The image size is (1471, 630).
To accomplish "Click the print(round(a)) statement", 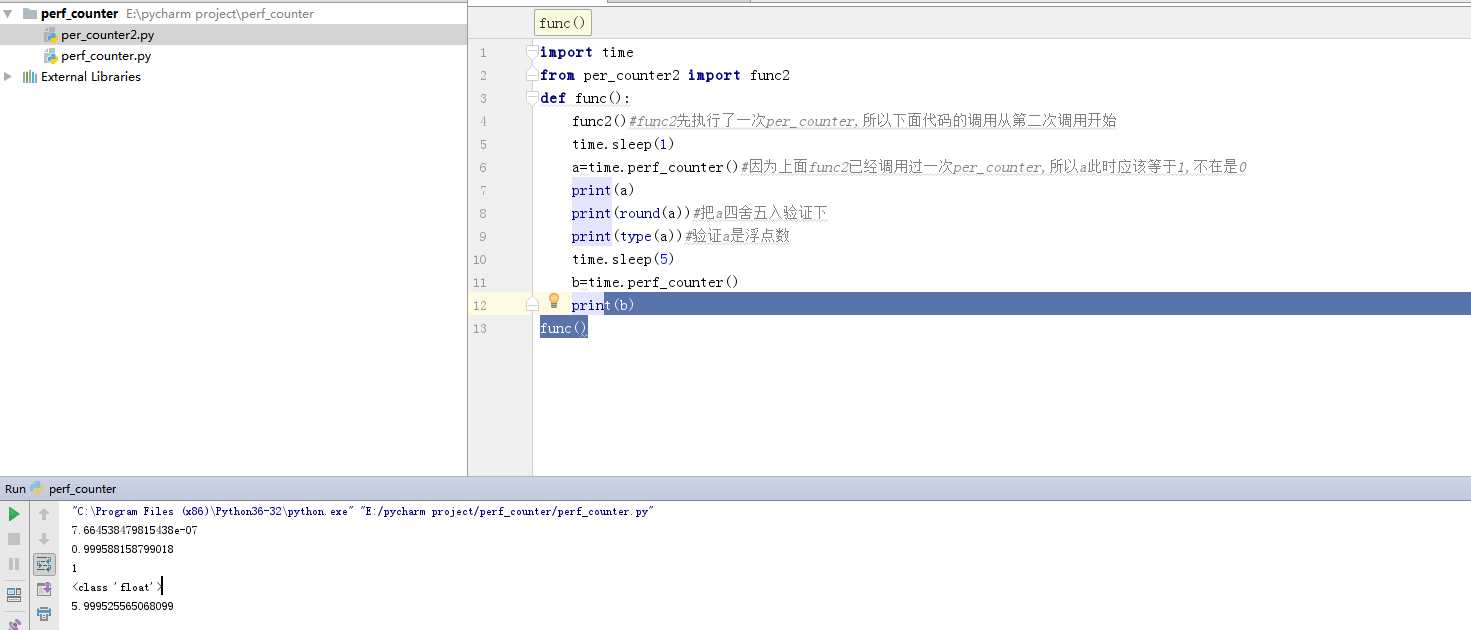I will coord(631,213).
